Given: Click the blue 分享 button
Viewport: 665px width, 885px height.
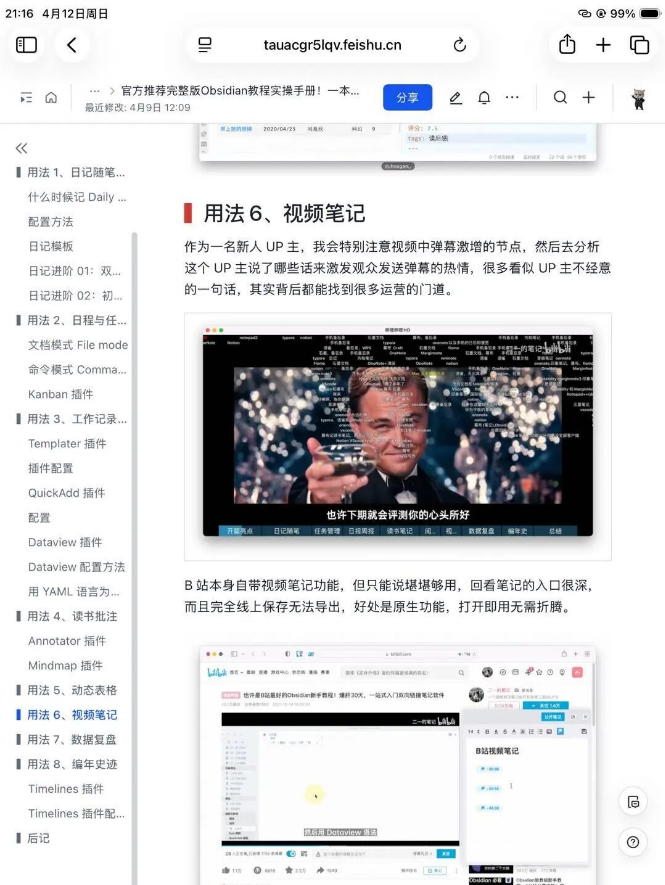Looking at the screenshot, I should 408,97.
